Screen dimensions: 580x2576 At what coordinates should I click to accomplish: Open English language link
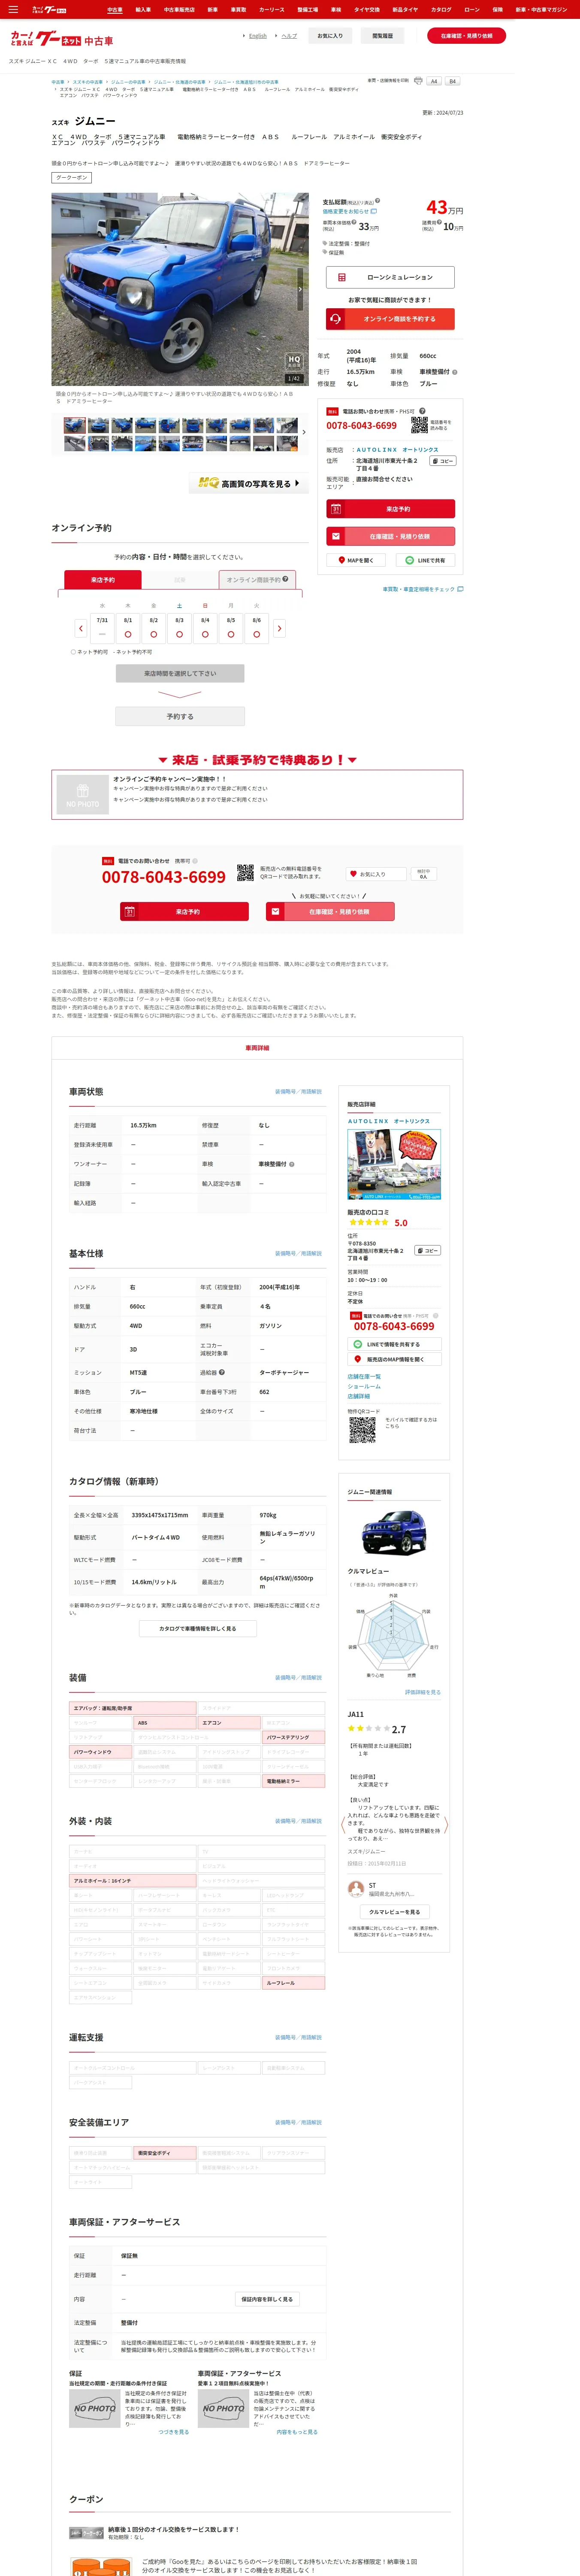tap(257, 36)
